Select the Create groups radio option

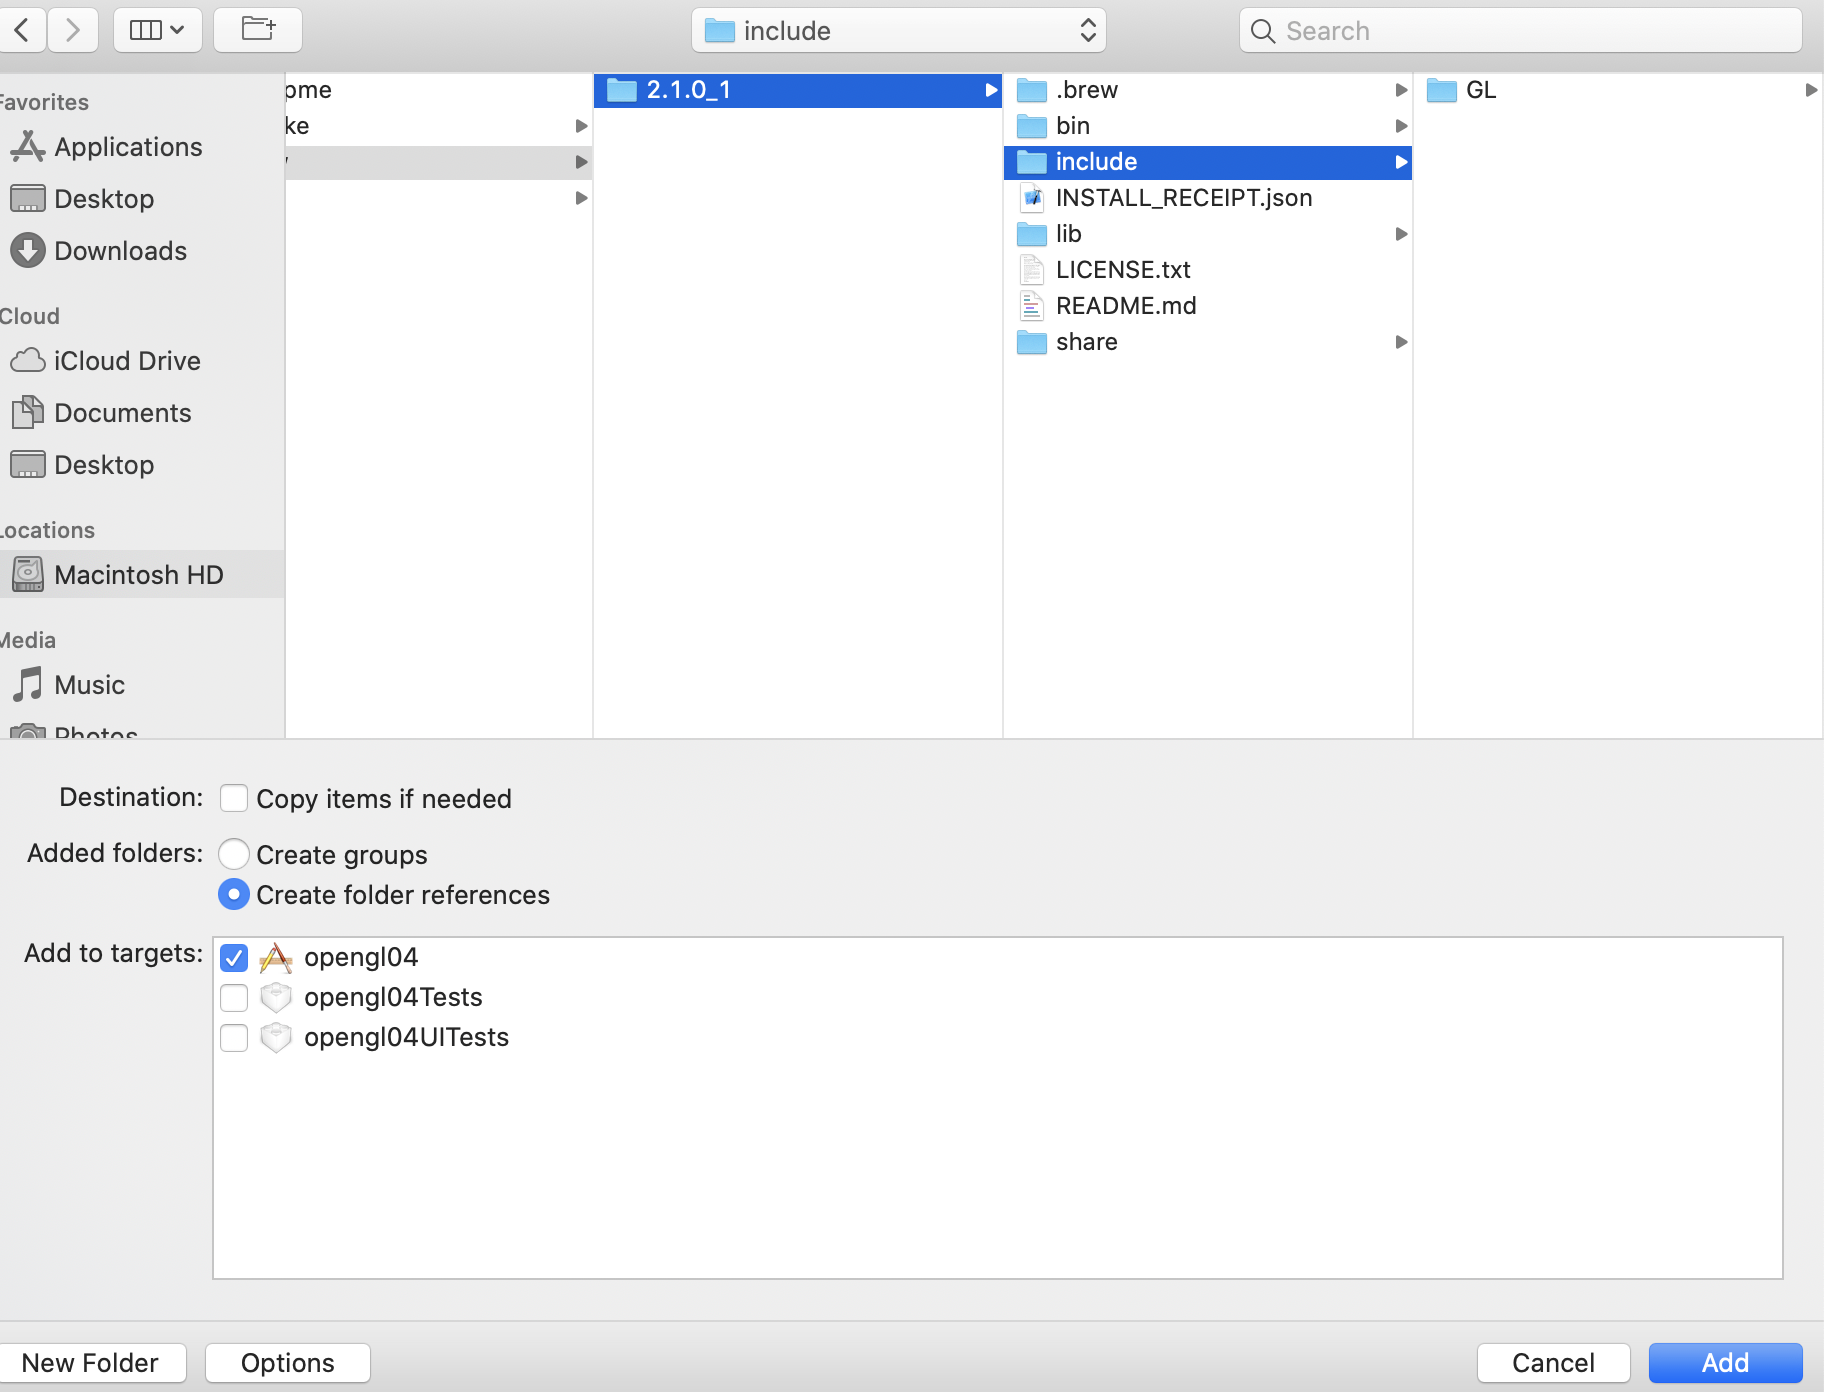pos(234,853)
